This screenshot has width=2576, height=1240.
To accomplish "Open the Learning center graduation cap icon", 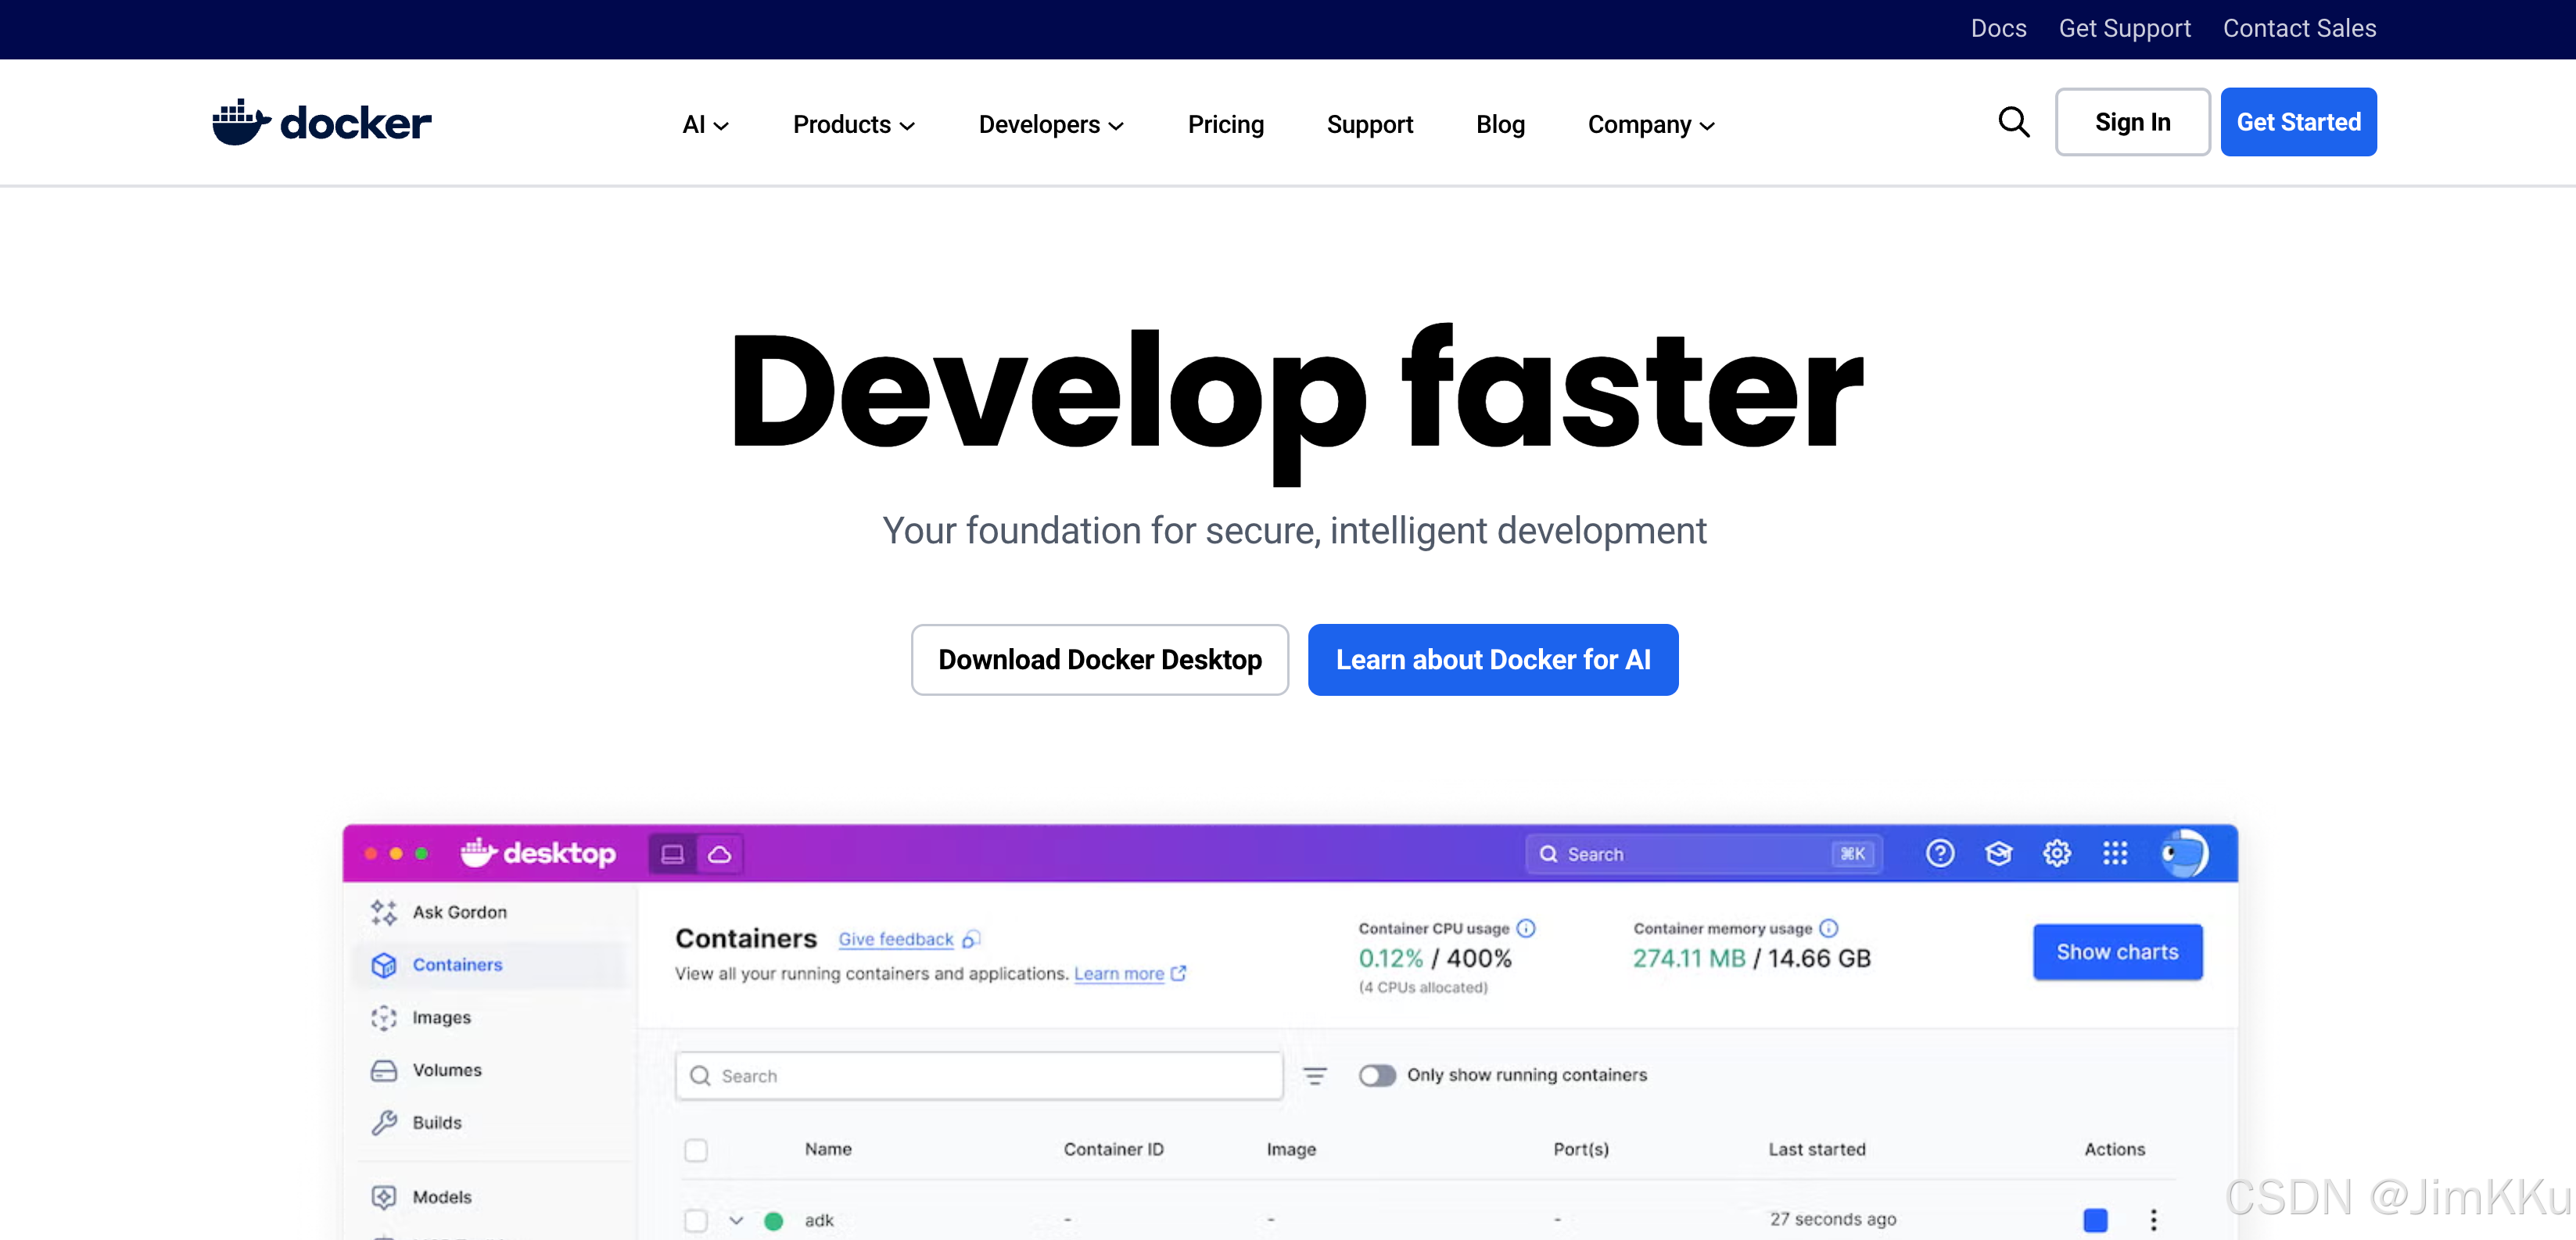I will coord(1999,853).
